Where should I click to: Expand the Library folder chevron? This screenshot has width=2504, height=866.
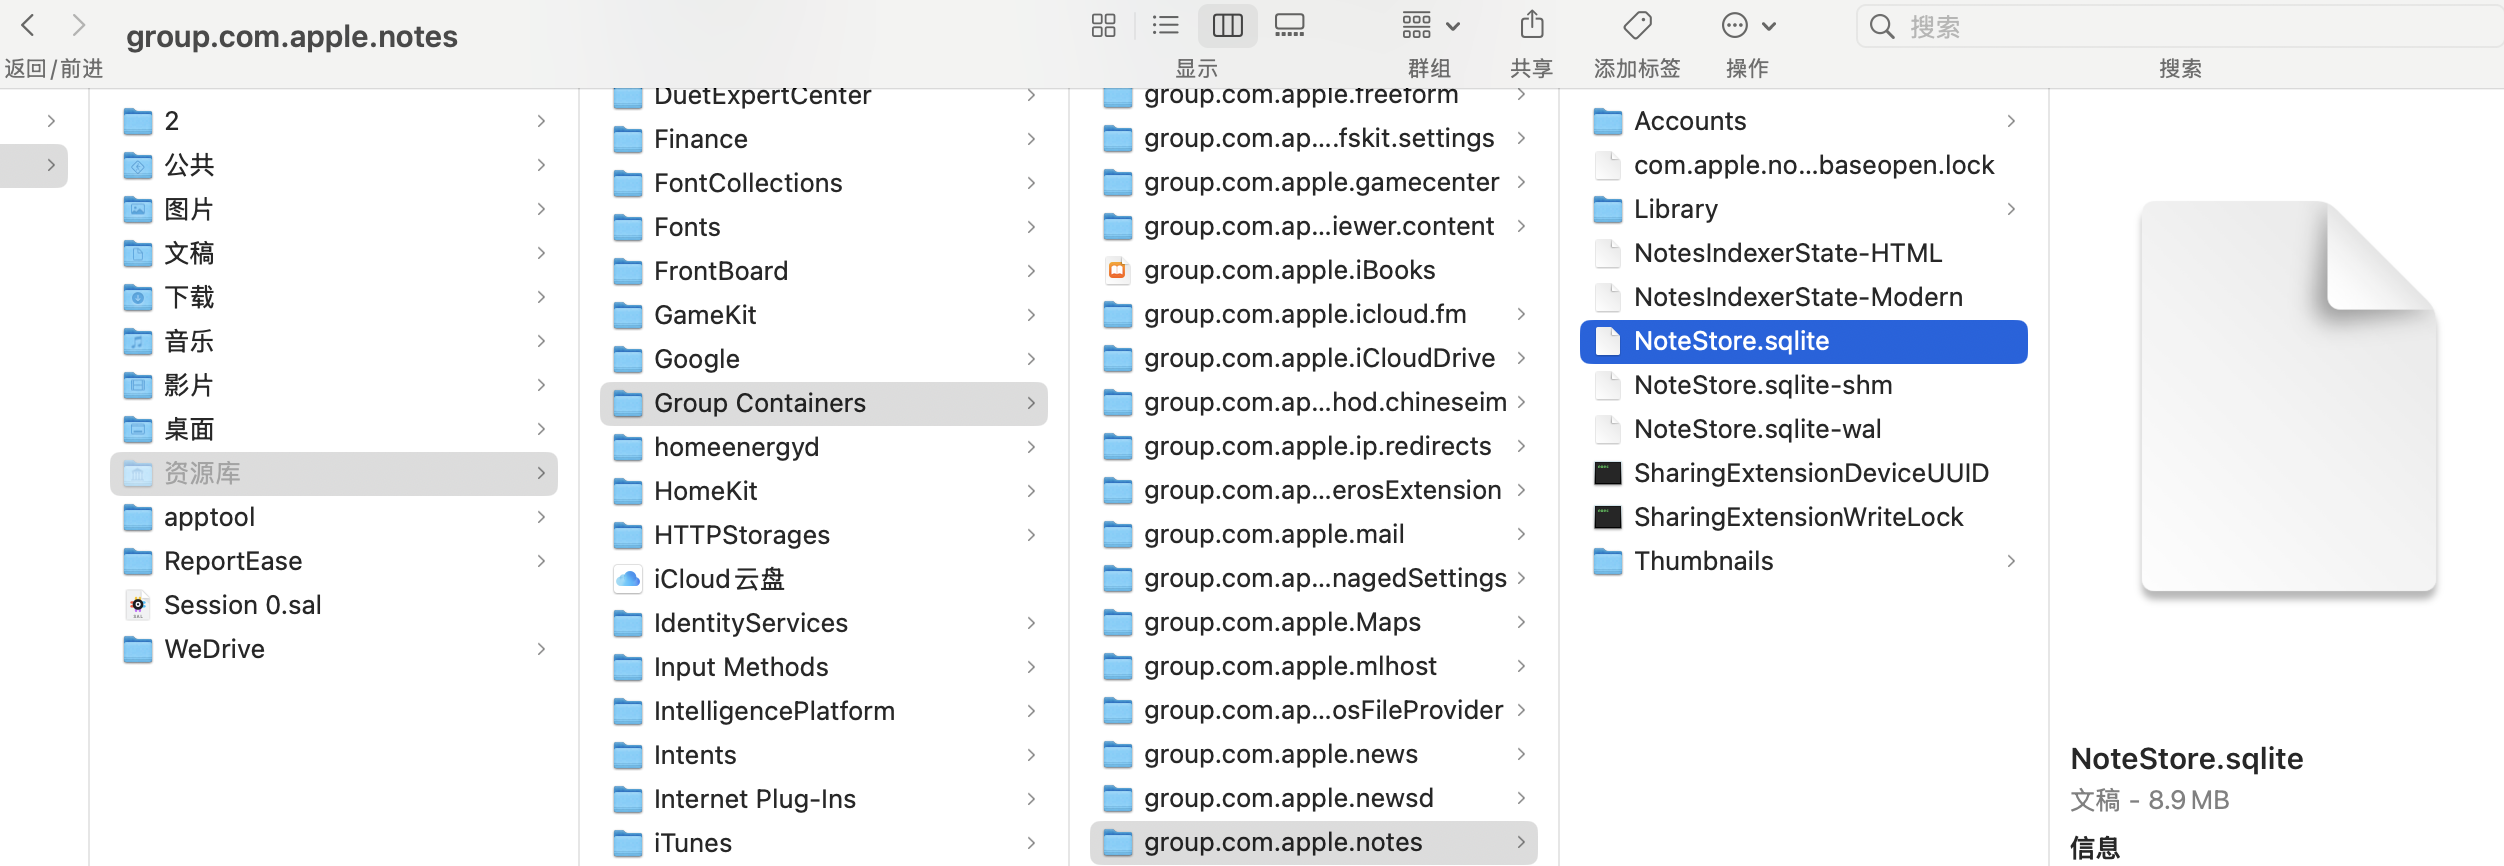[x=2011, y=209]
